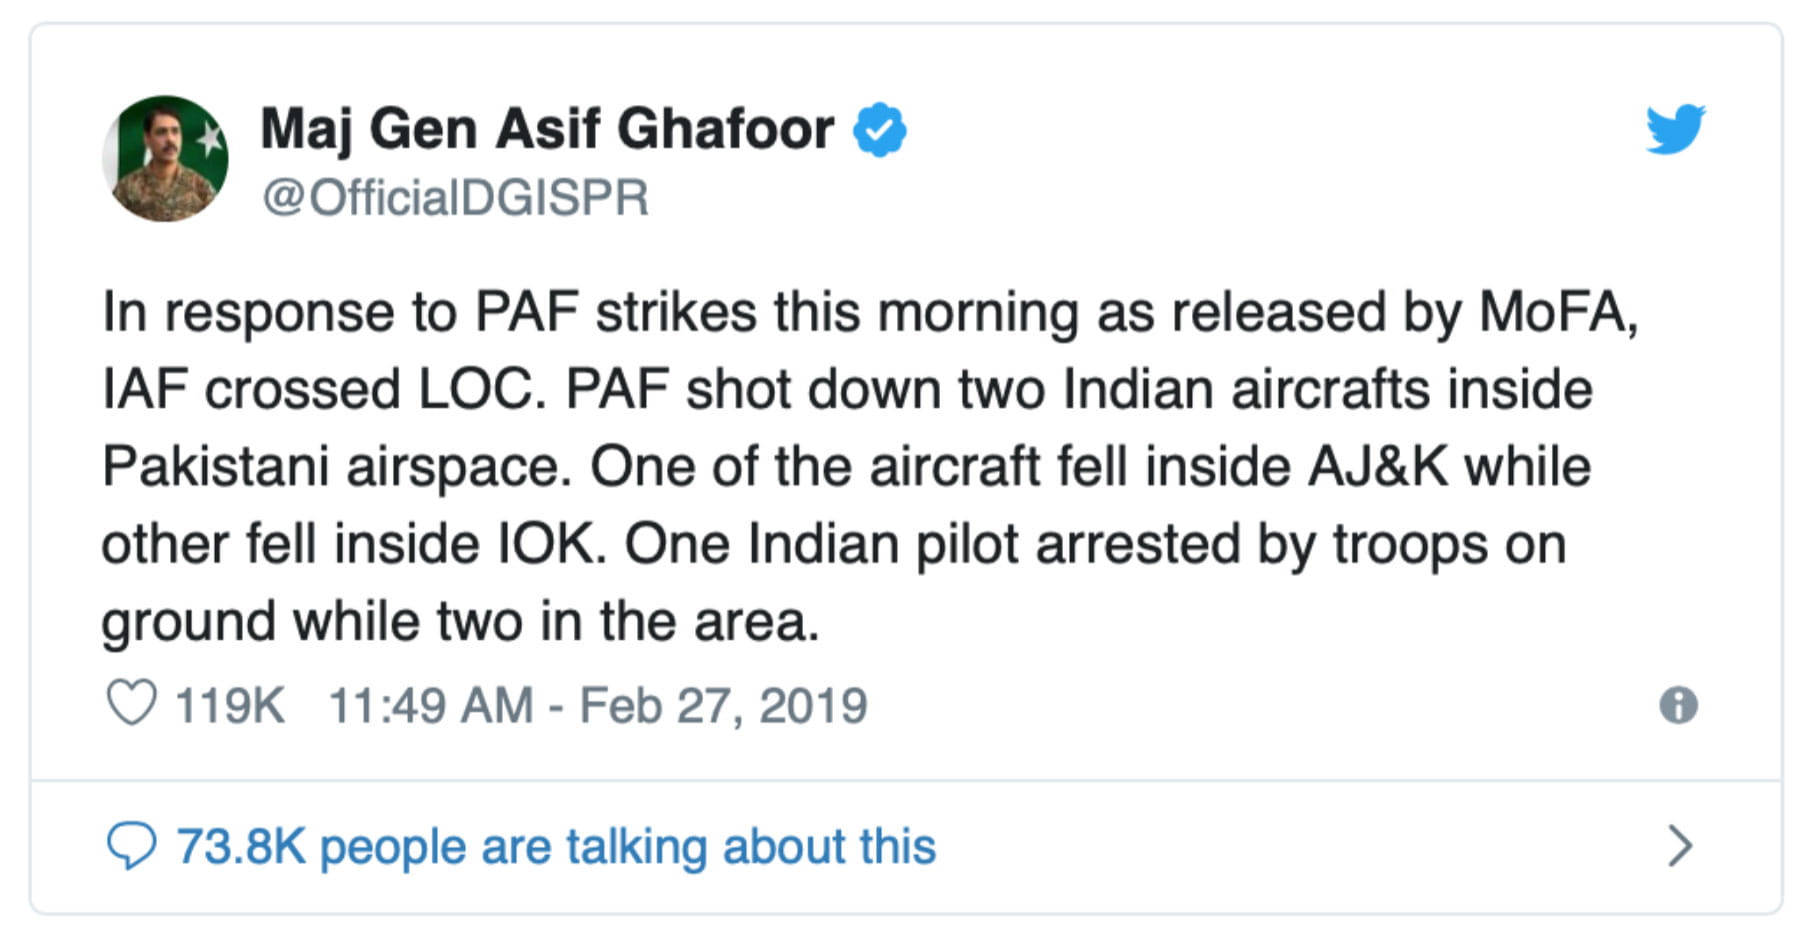This screenshot has height=944, width=1808.
Task: Click the 119K likes count
Action: (x=229, y=705)
